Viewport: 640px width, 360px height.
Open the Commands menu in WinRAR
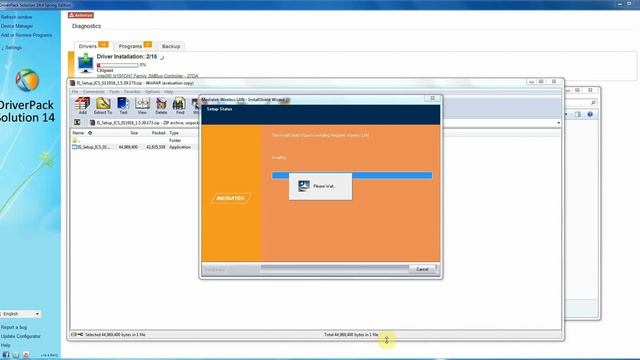click(93, 92)
